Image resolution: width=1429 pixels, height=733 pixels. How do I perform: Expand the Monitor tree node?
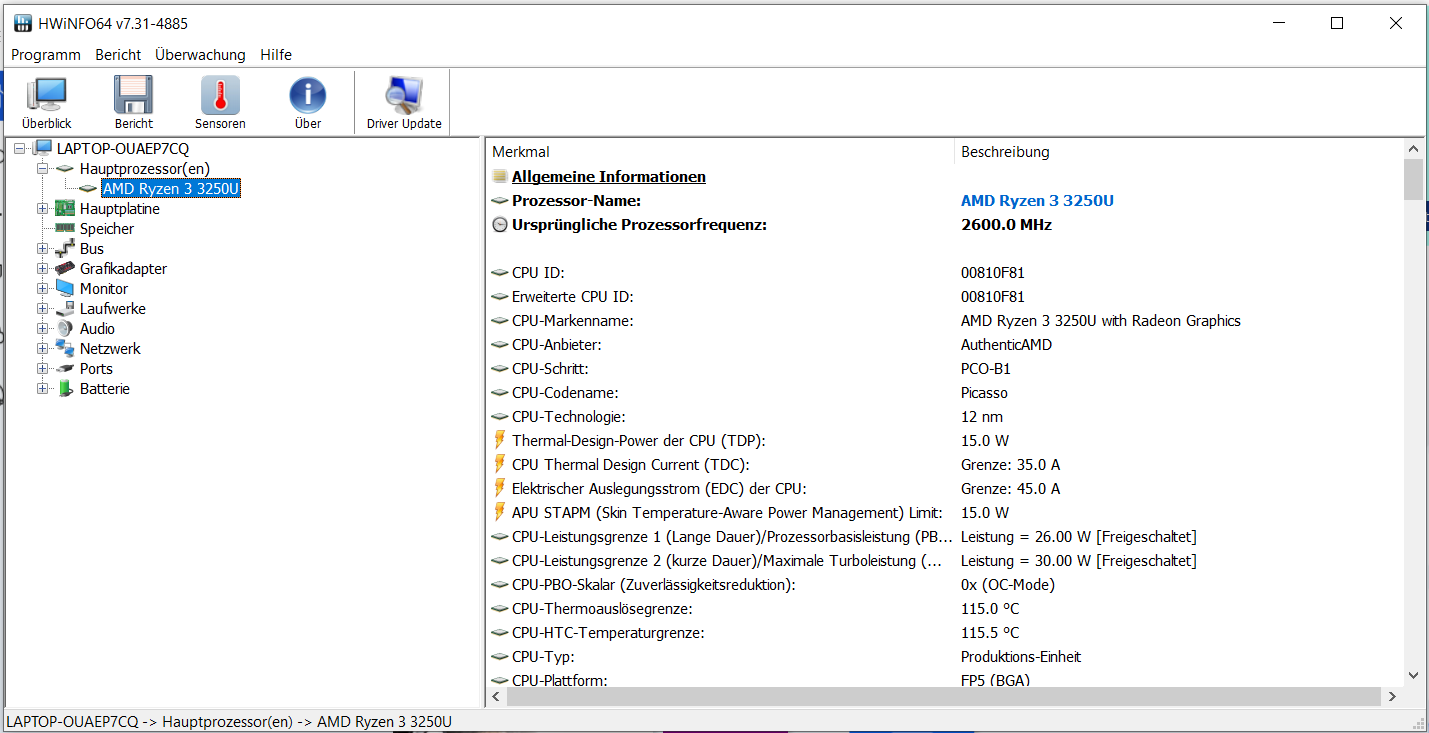(42, 289)
